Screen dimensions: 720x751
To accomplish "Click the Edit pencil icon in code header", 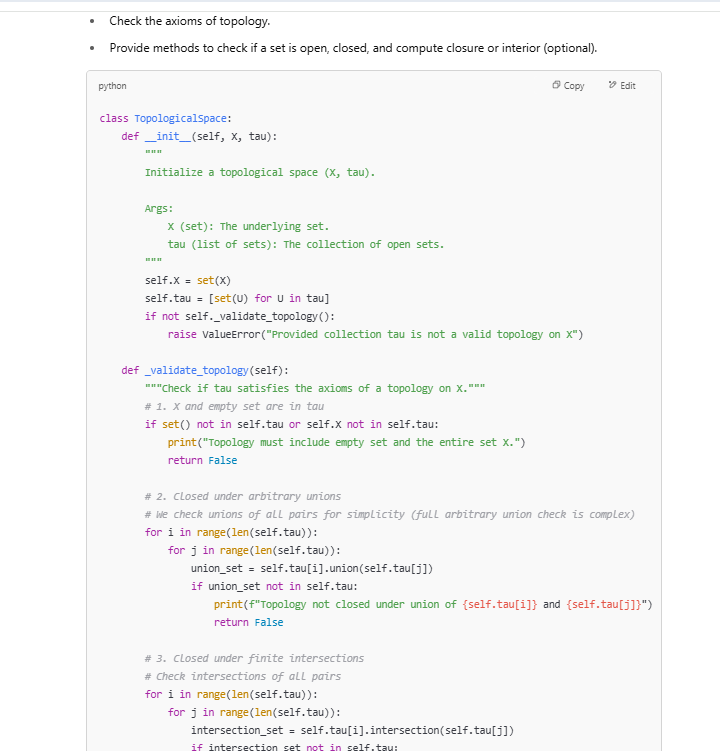I will (613, 86).
